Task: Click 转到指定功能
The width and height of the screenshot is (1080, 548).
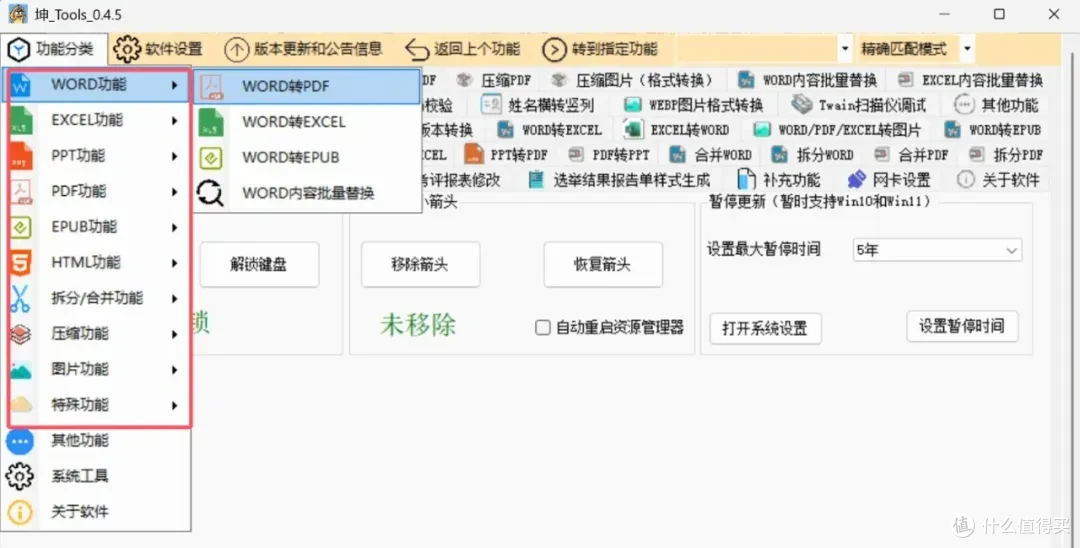Action: [x=601, y=49]
